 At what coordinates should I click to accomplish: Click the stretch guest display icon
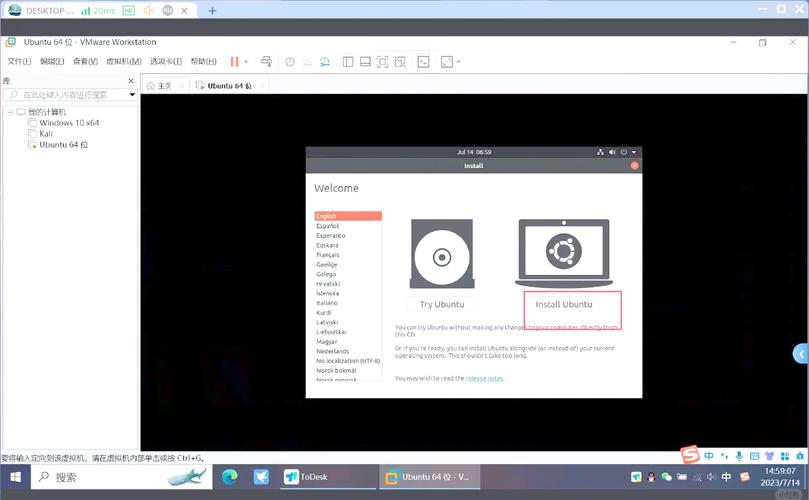[447, 62]
